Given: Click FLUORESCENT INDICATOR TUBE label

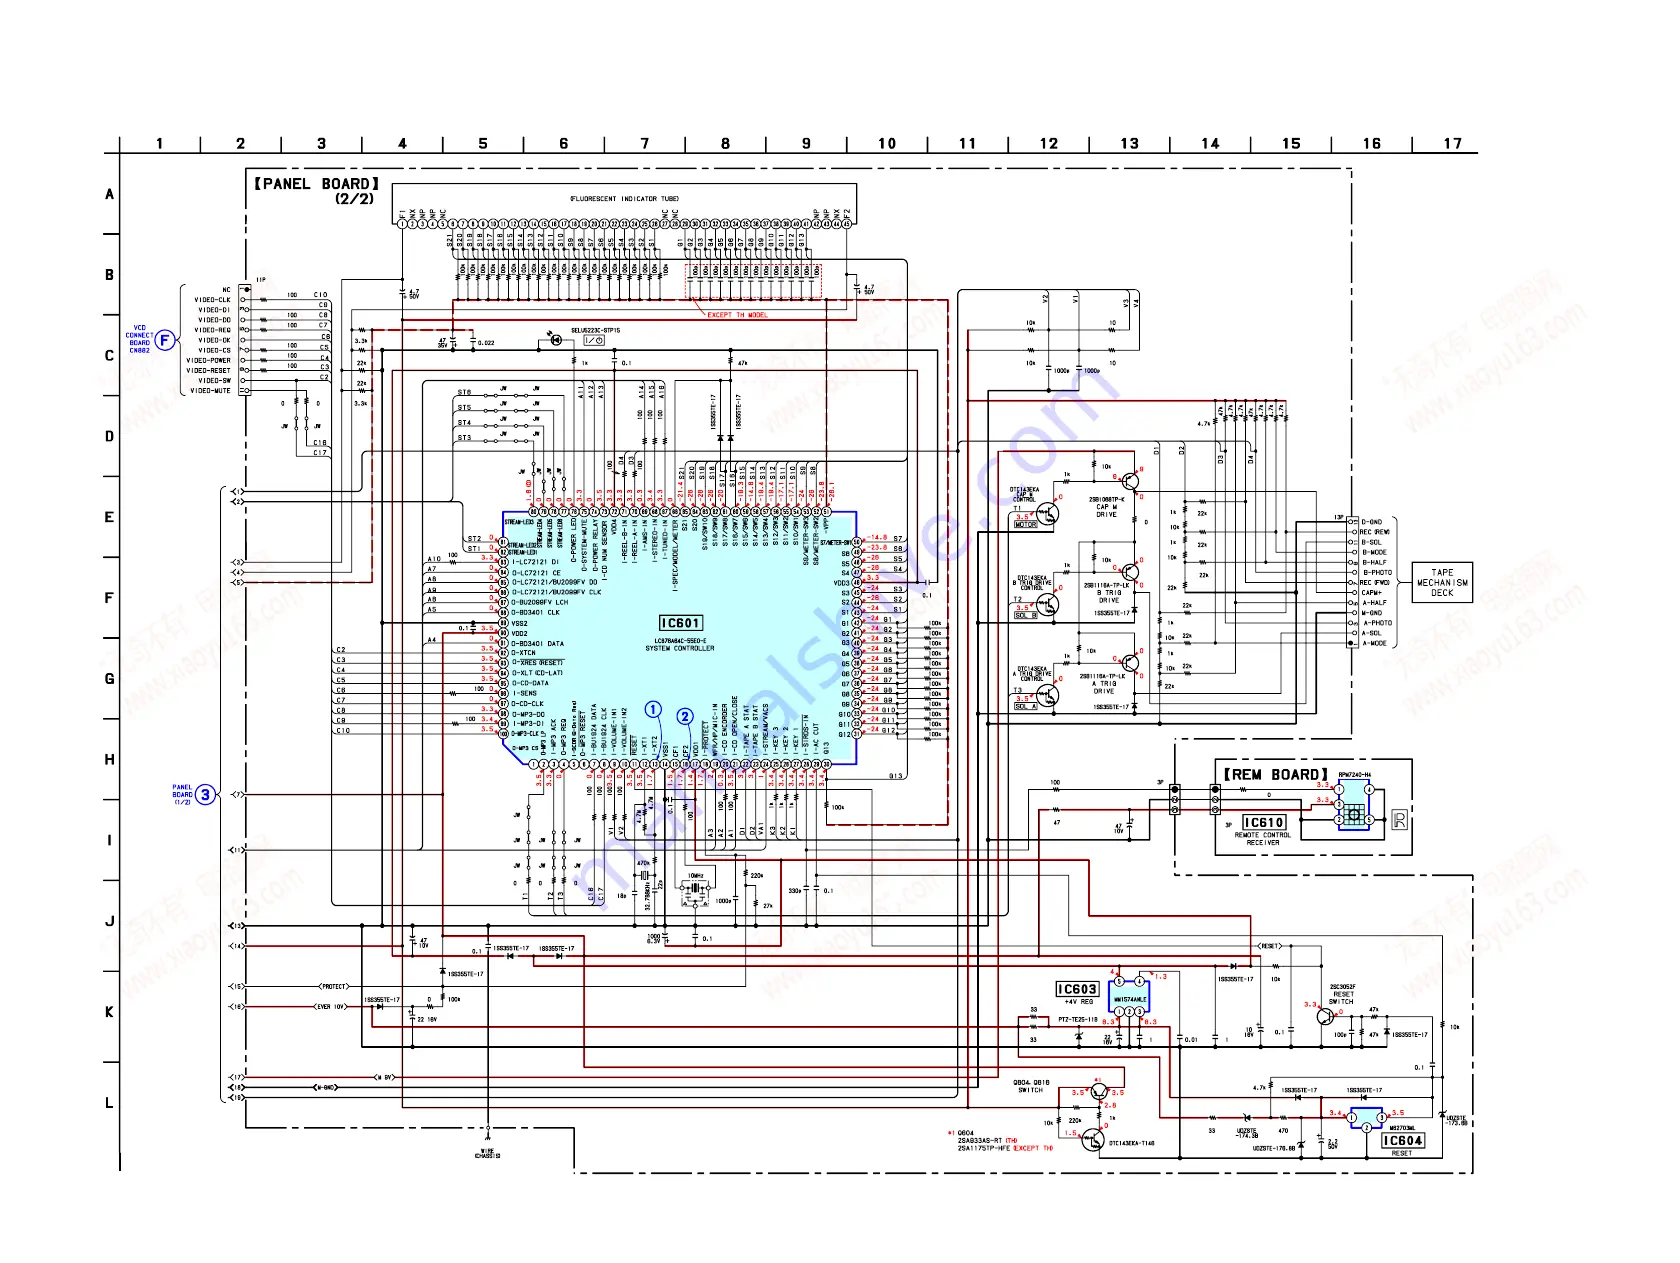Looking at the screenshot, I should (x=624, y=199).
